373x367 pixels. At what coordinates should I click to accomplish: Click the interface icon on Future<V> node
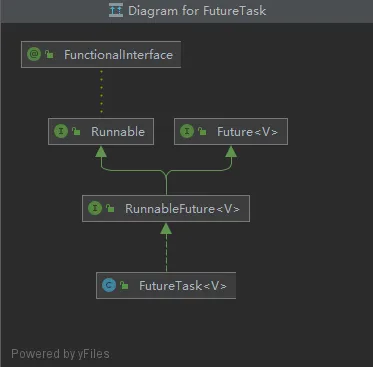(x=187, y=131)
